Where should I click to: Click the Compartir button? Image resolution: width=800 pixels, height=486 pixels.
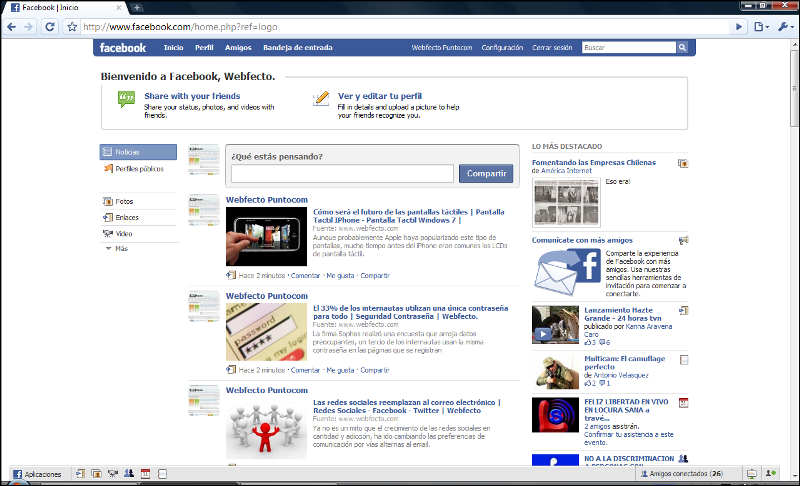(486, 173)
